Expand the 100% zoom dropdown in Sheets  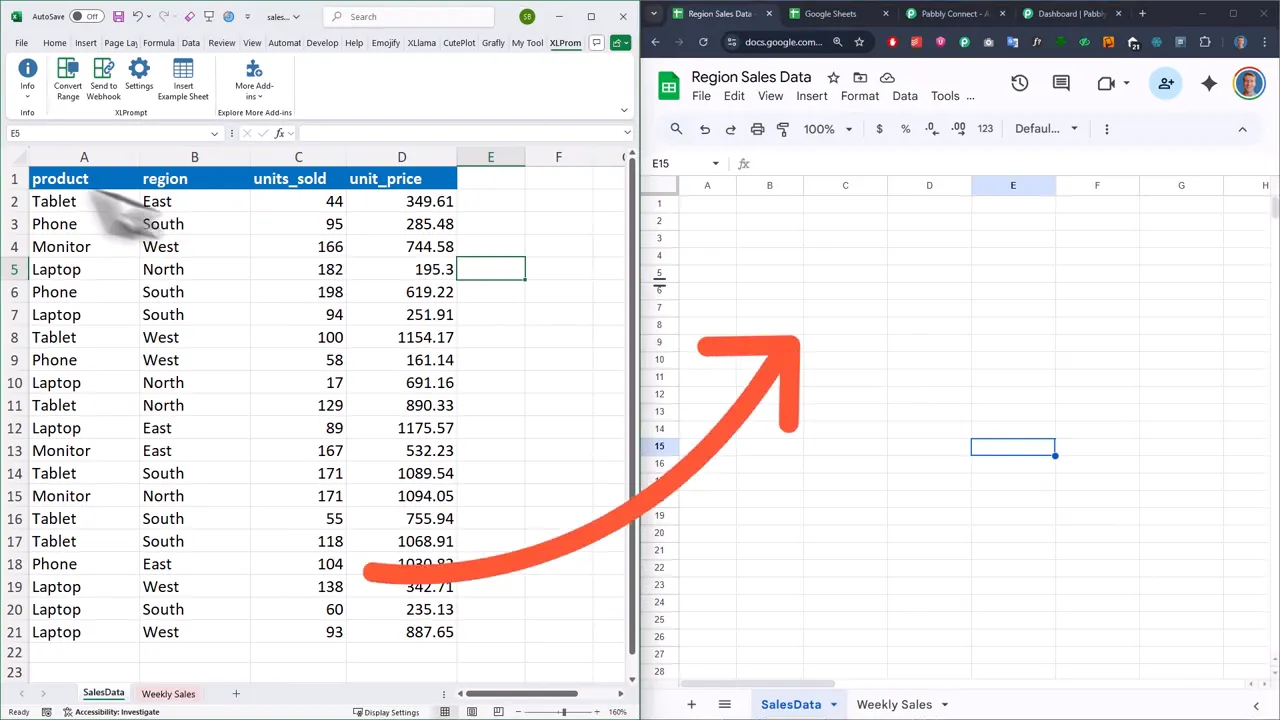(828, 129)
